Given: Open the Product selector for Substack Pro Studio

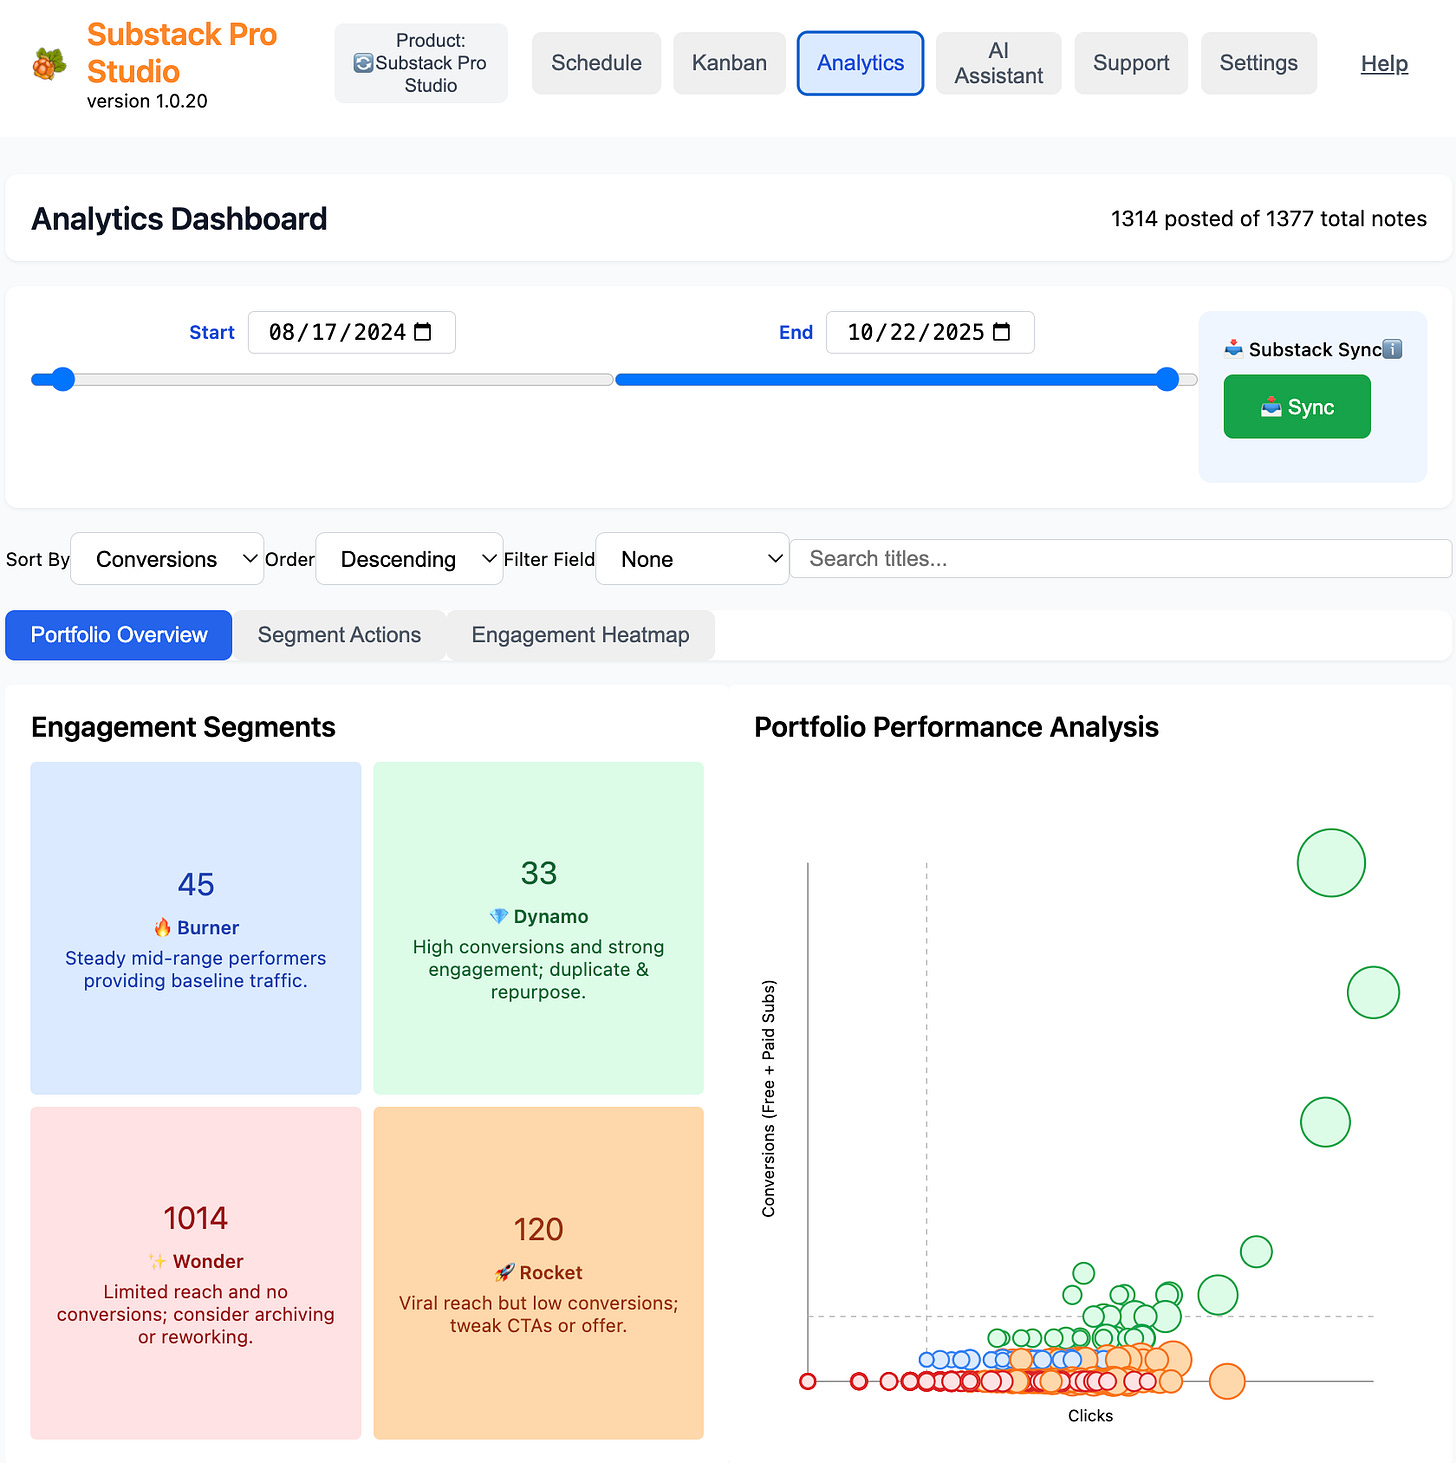Looking at the screenshot, I should (421, 63).
